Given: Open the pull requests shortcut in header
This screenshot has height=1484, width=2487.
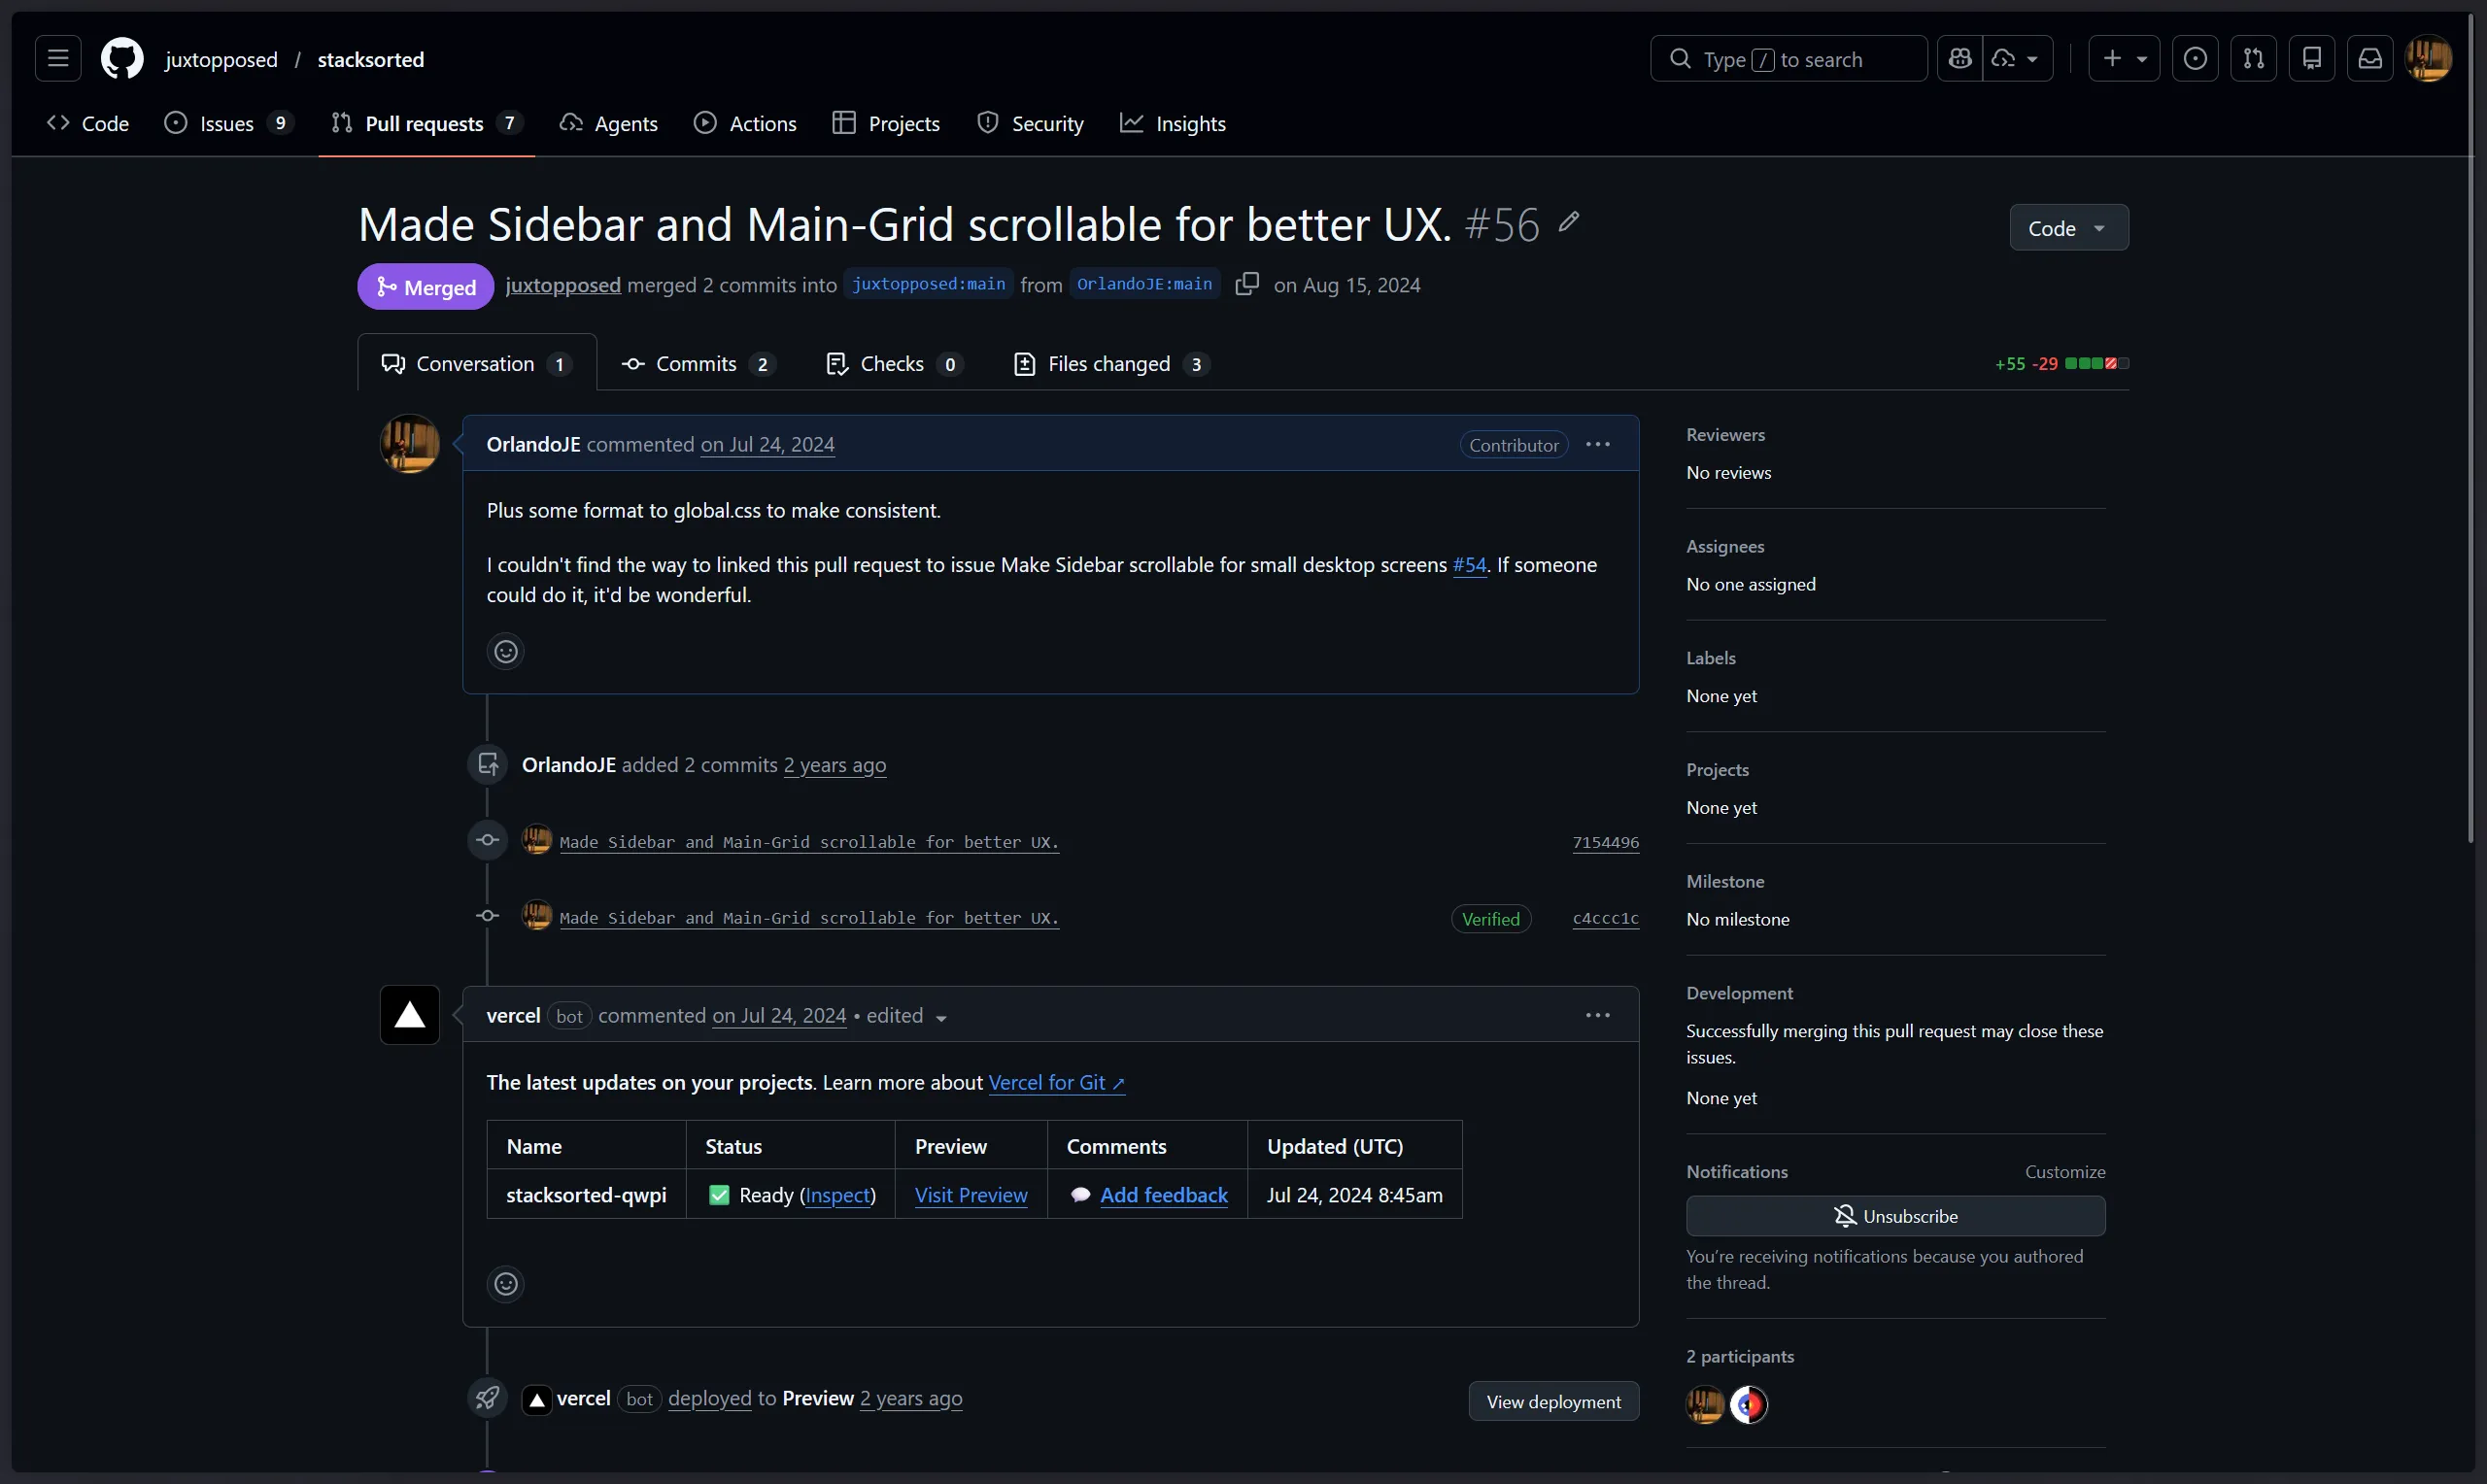Looking at the screenshot, I should coord(2253,59).
